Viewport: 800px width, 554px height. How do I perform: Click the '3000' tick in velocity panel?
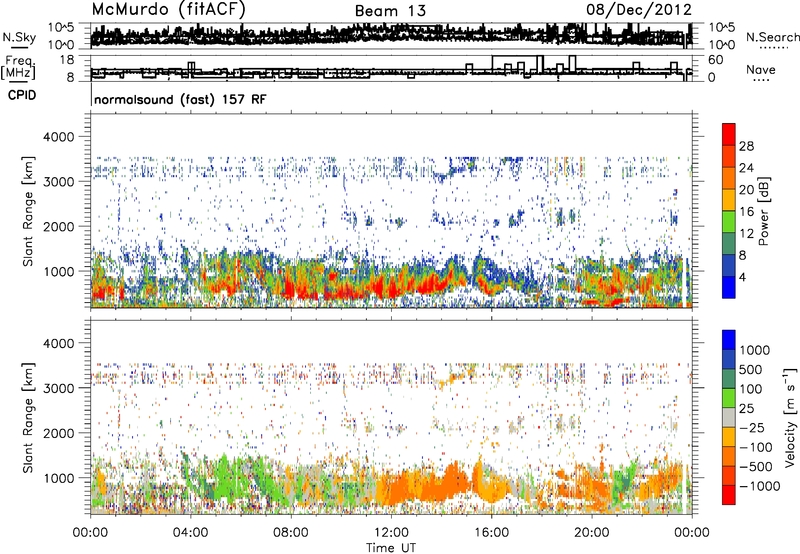click(59, 388)
